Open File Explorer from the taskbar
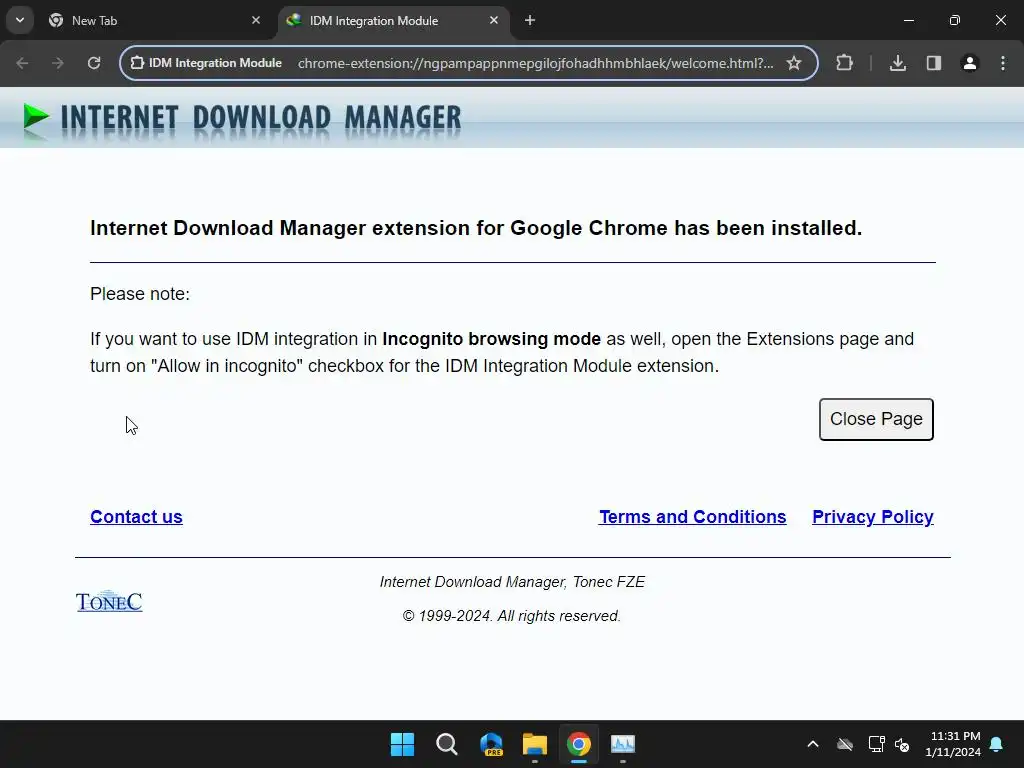Image resolution: width=1024 pixels, height=768 pixels. tap(535, 744)
